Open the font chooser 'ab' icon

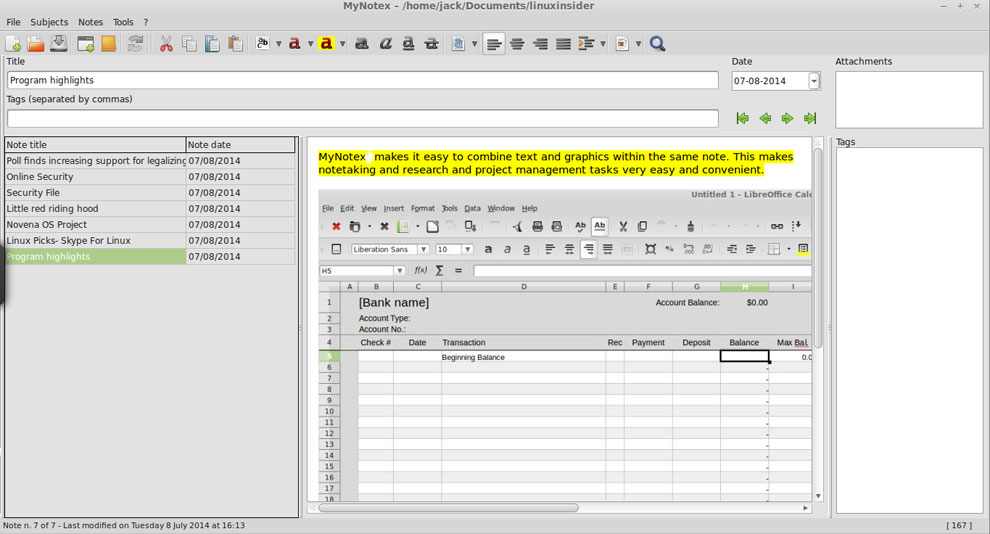click(263, 44)
